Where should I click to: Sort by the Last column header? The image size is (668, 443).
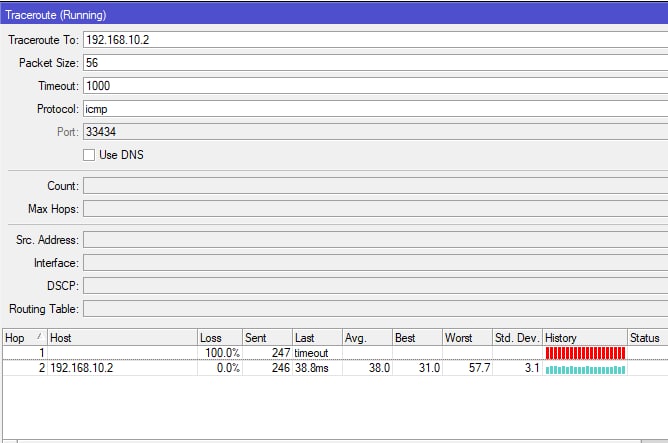[317, 338]
